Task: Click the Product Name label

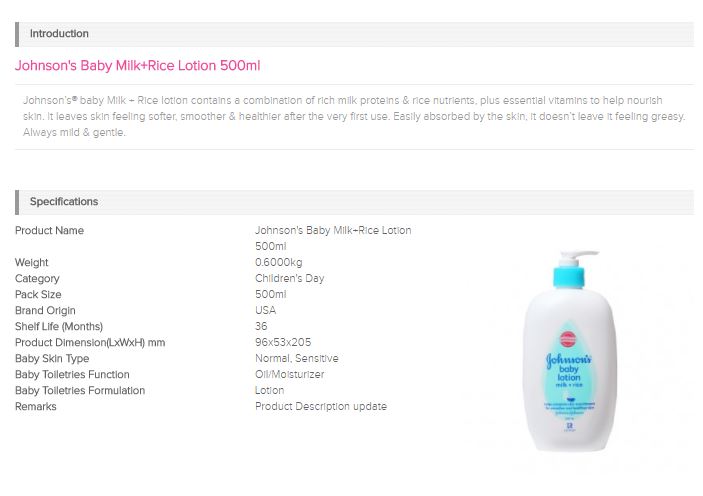Action: pyautogui.click(x=49, y=231)
